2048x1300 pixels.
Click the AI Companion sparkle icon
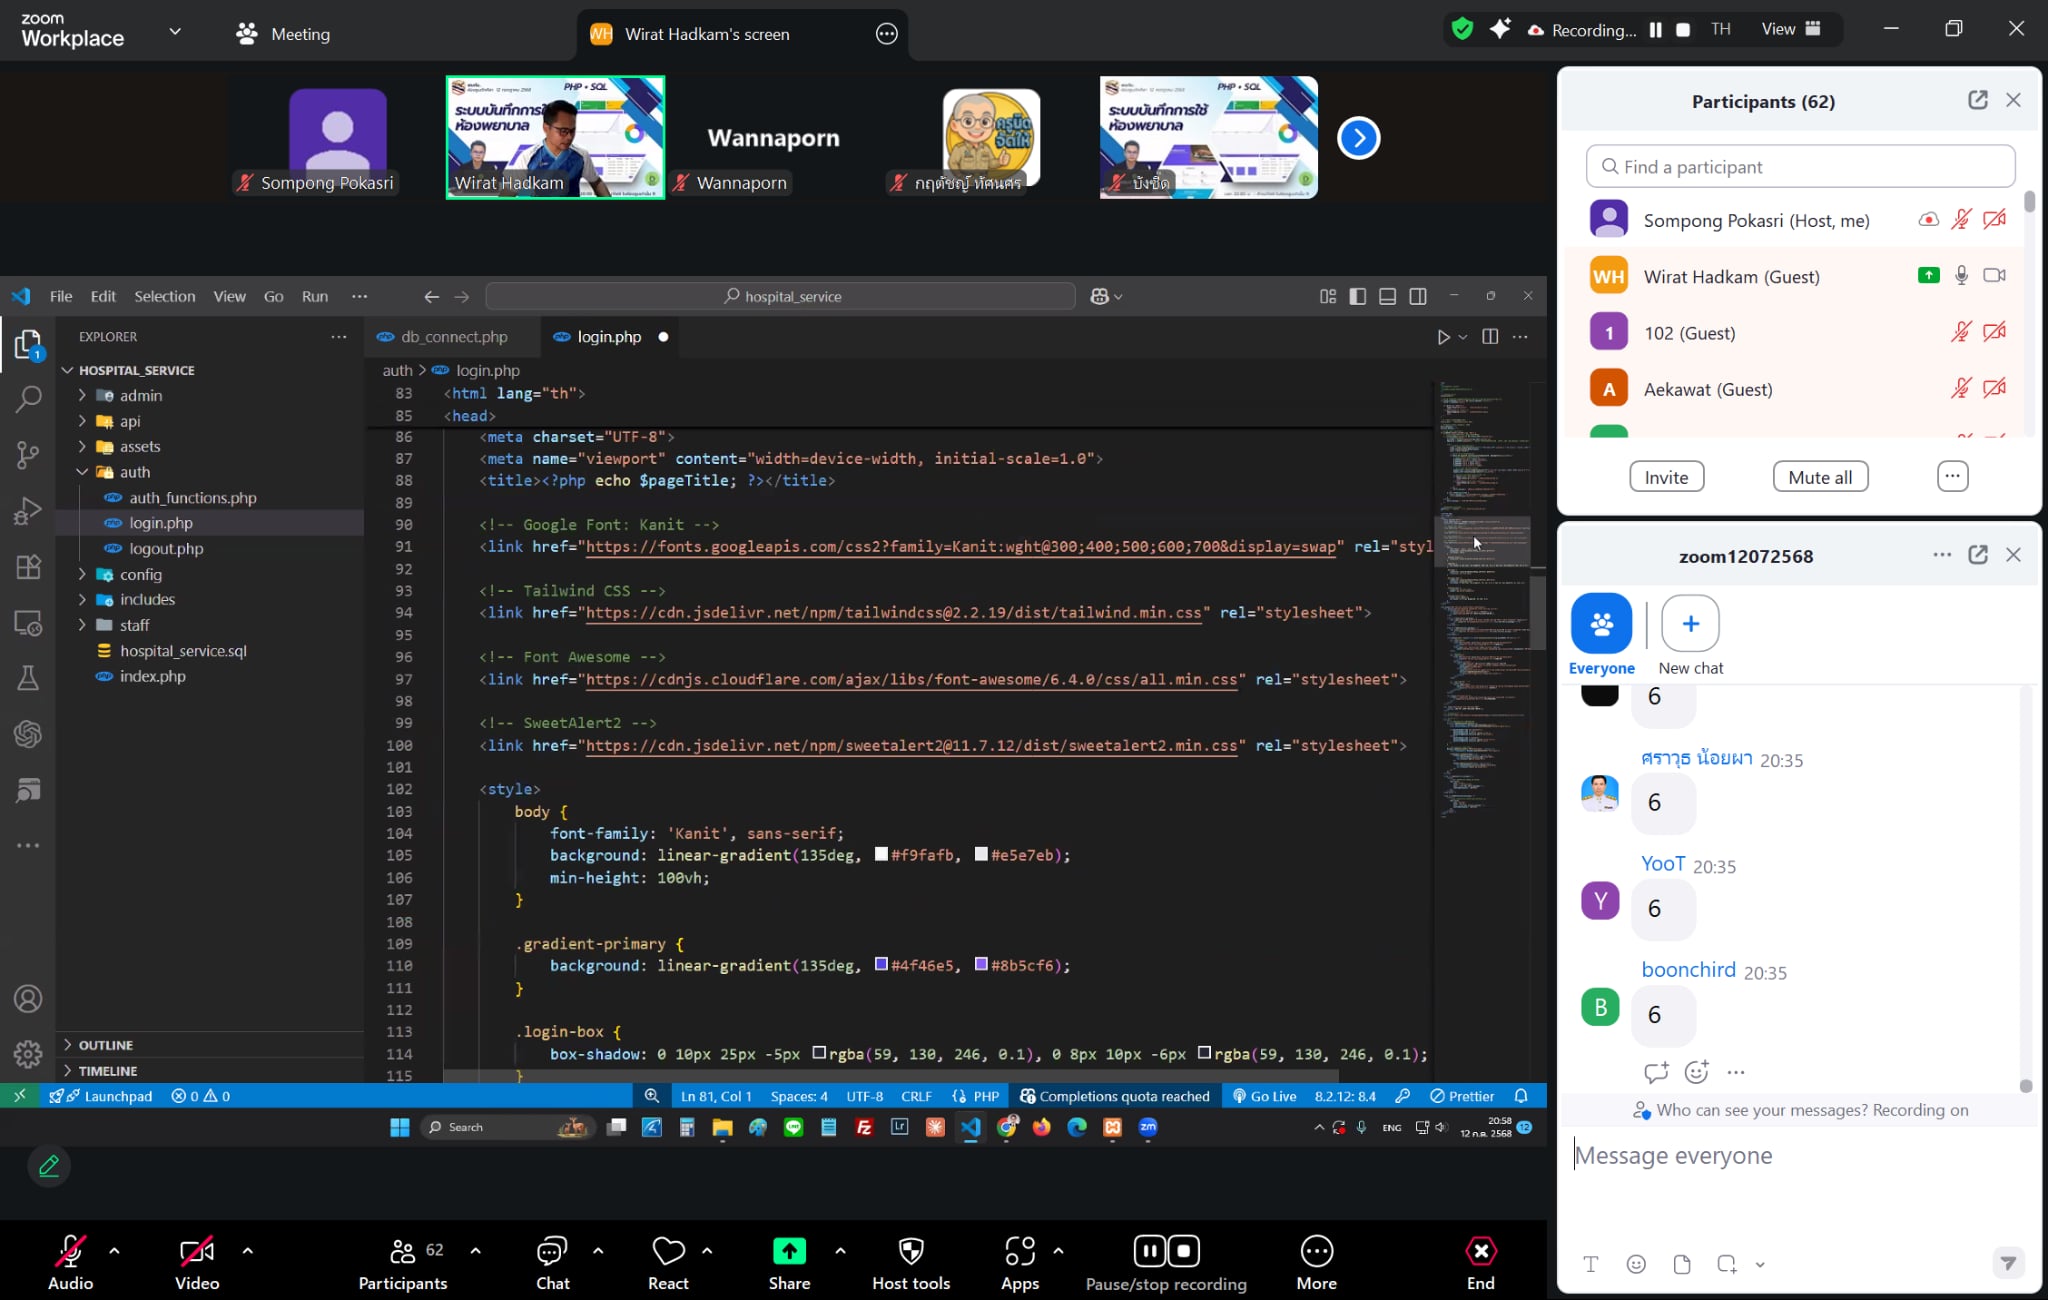[1499, 29]
